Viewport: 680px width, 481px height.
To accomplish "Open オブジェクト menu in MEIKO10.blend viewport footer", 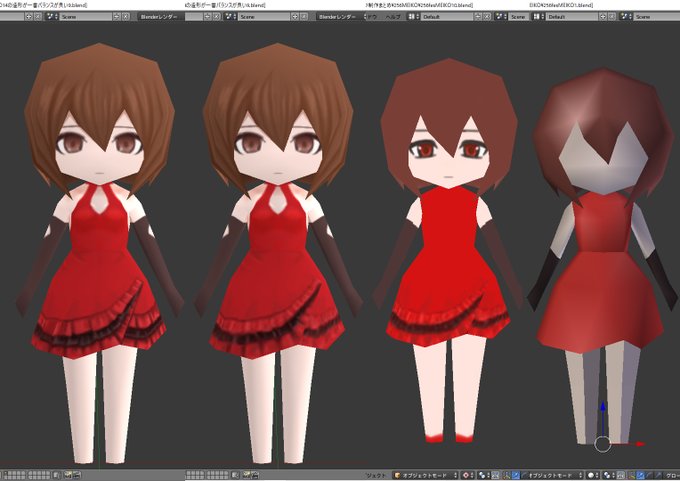I will pyautogui.click(x=376, y=475).
